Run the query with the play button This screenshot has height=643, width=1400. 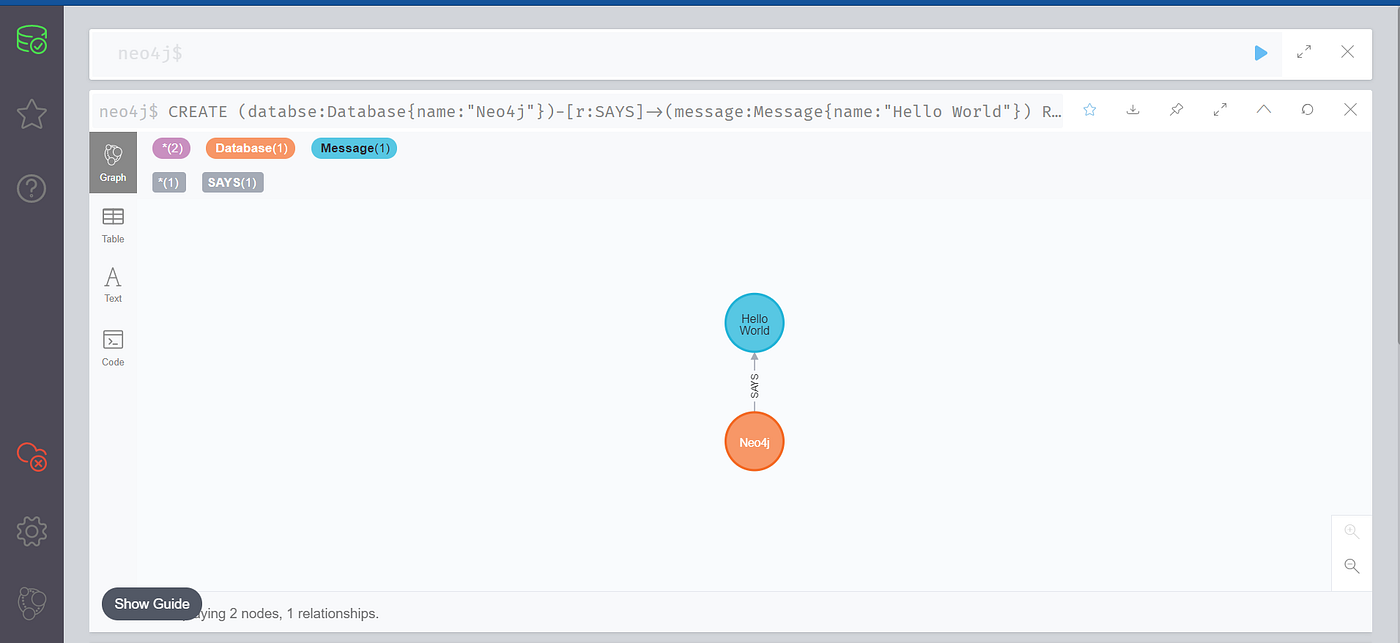[1260, 53]
